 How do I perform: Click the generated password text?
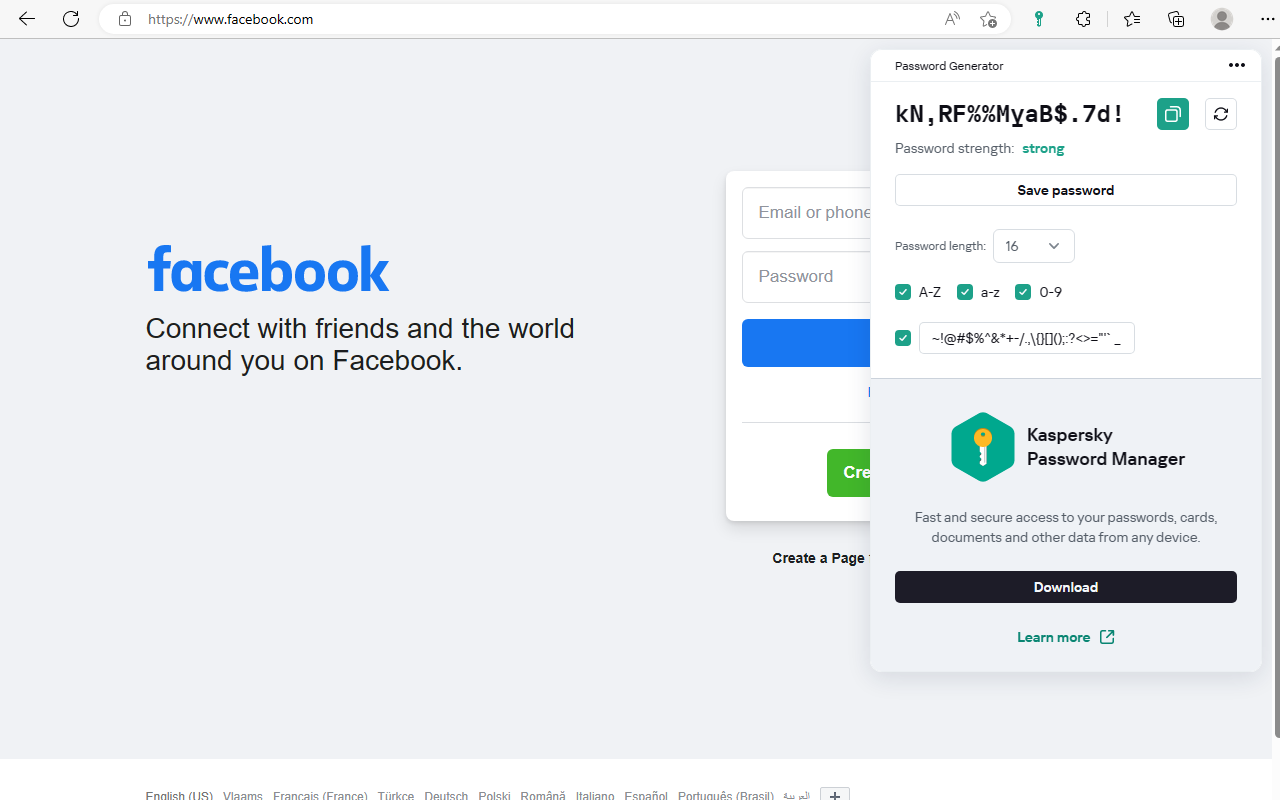click(1010, 114)
